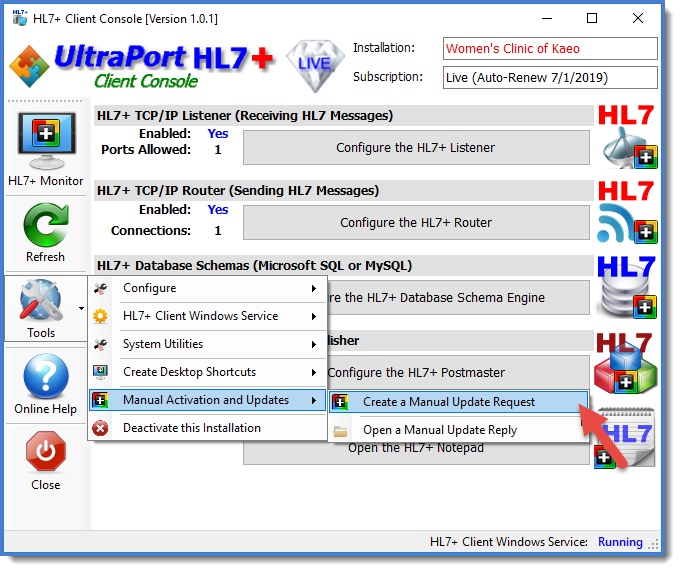Screen dimensions: 680x571
Task: Click the Router Enabled 'Yes' value
Action: coord(218,209)
